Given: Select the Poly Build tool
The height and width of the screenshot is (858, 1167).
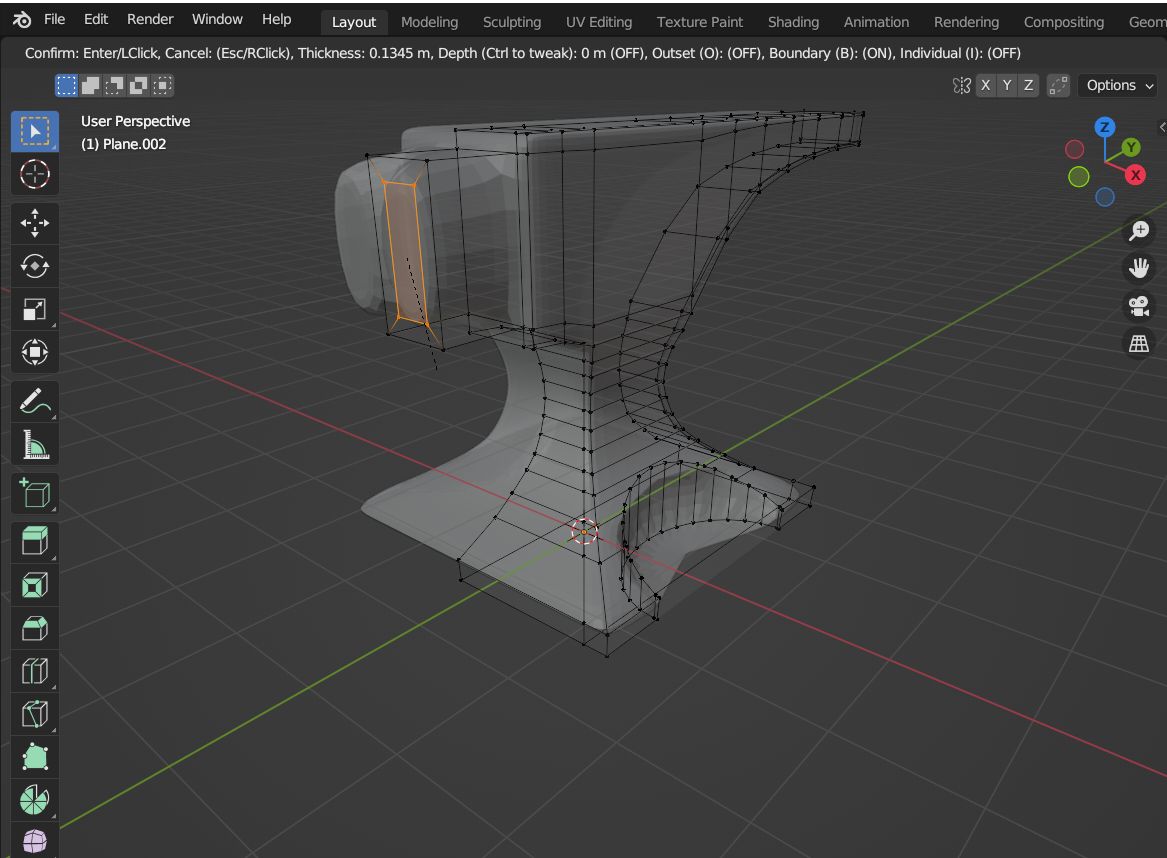Looking at the screenshot, I should 35,758.
